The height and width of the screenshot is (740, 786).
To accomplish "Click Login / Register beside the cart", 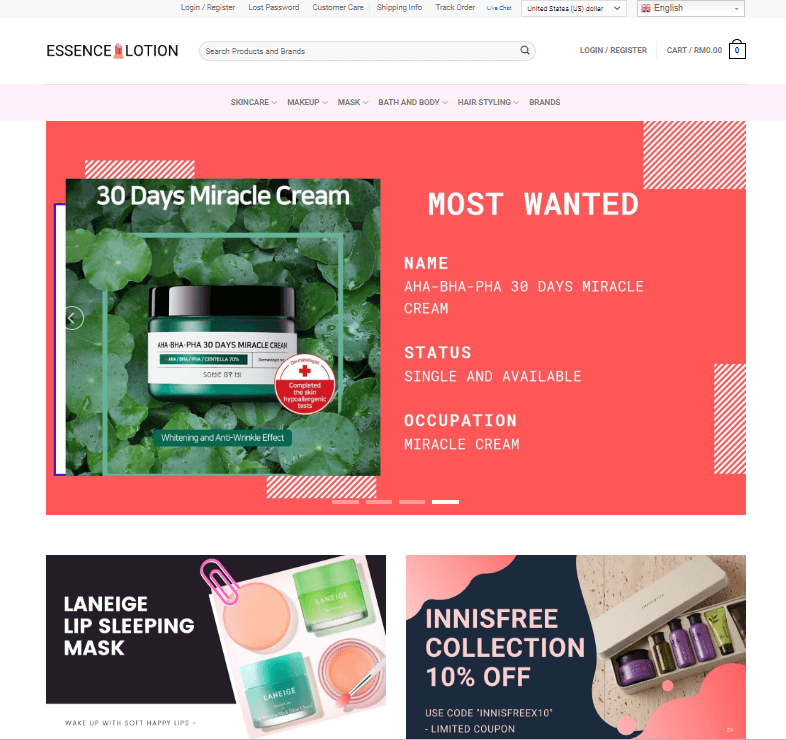I will pos(613,50).
